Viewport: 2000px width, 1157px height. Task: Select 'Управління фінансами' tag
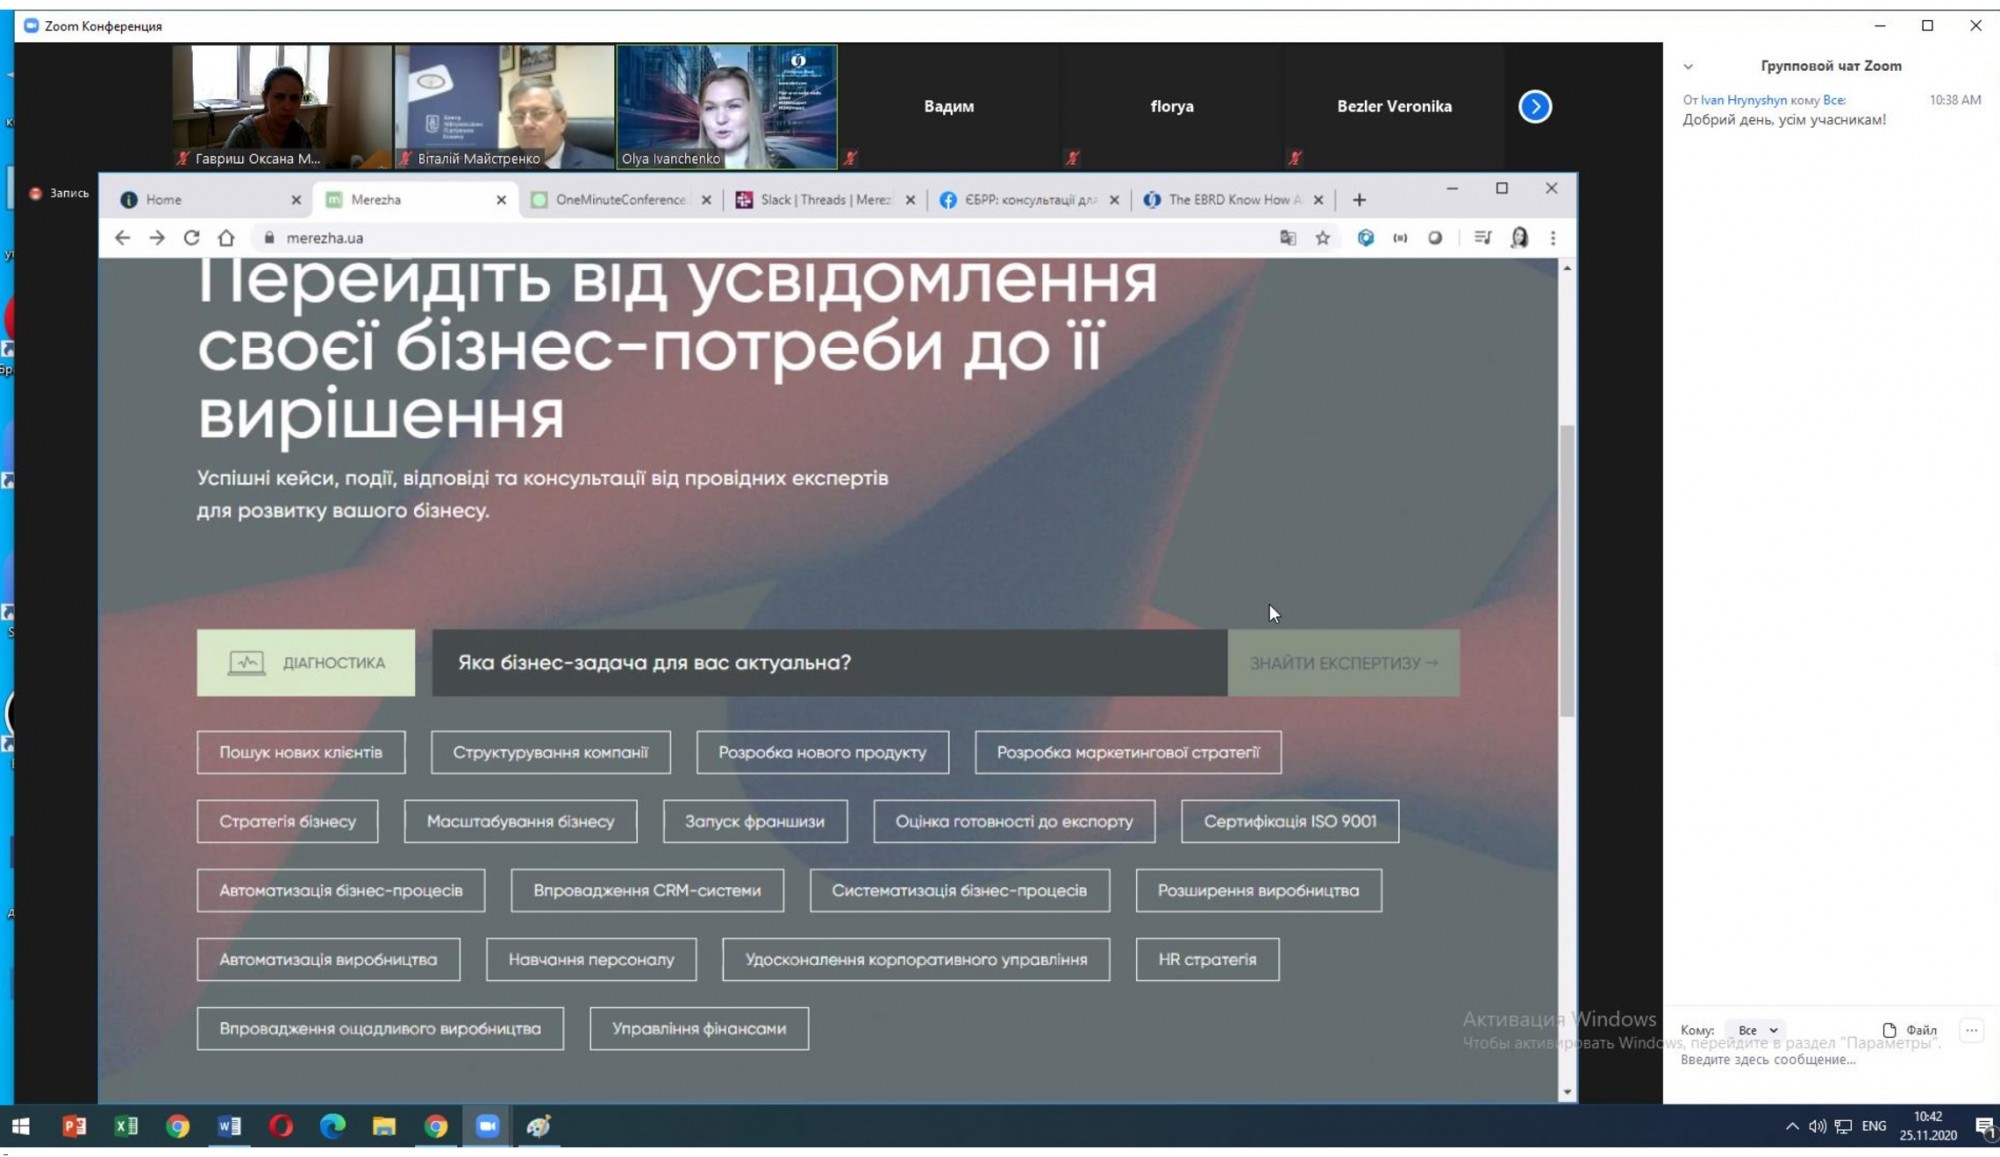pos(699,1029)
